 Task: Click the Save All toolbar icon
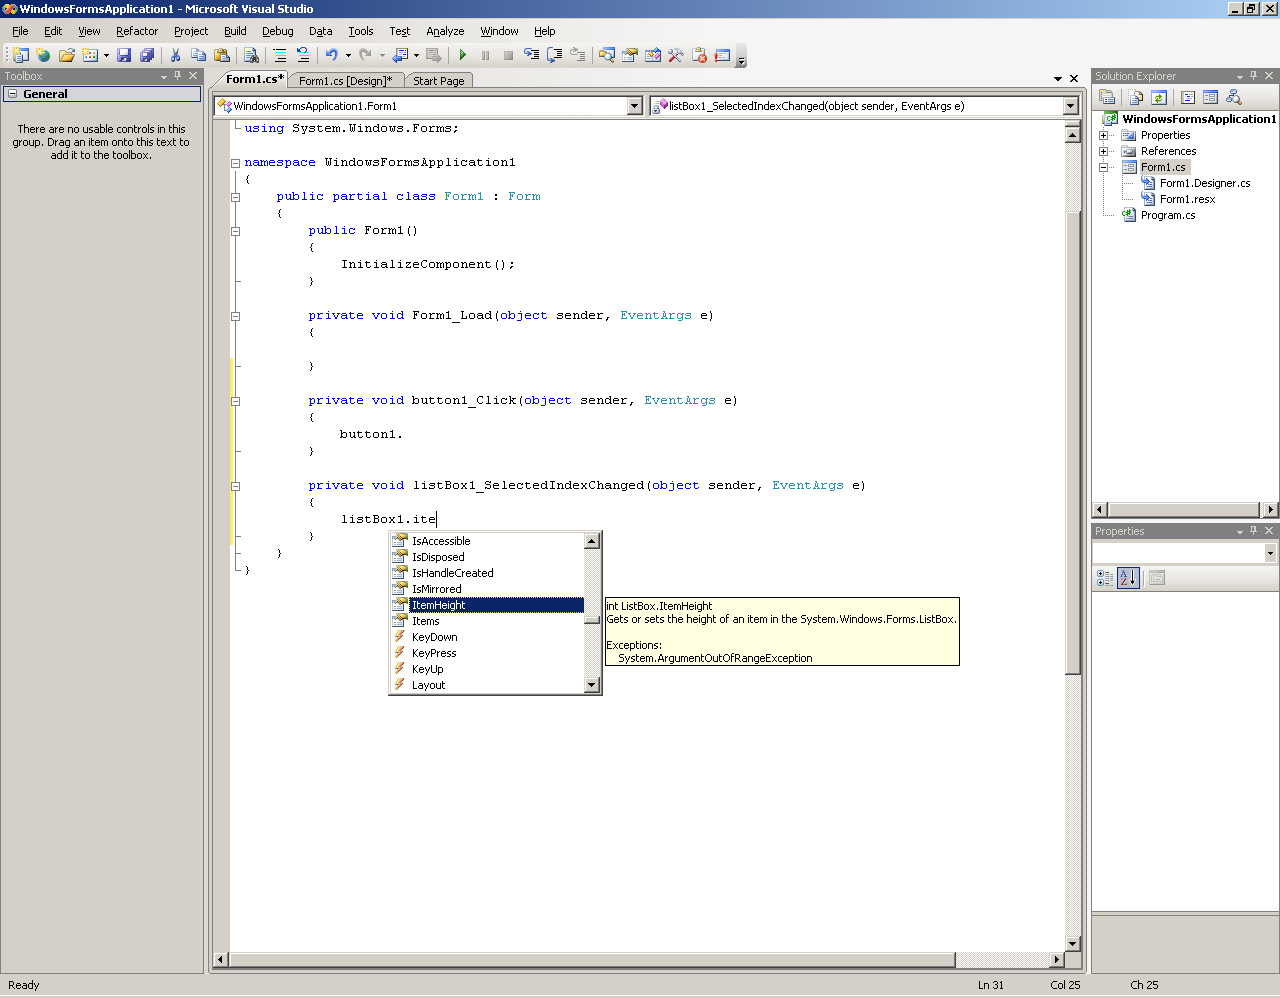pyautogui.click(x=147, y=55)
